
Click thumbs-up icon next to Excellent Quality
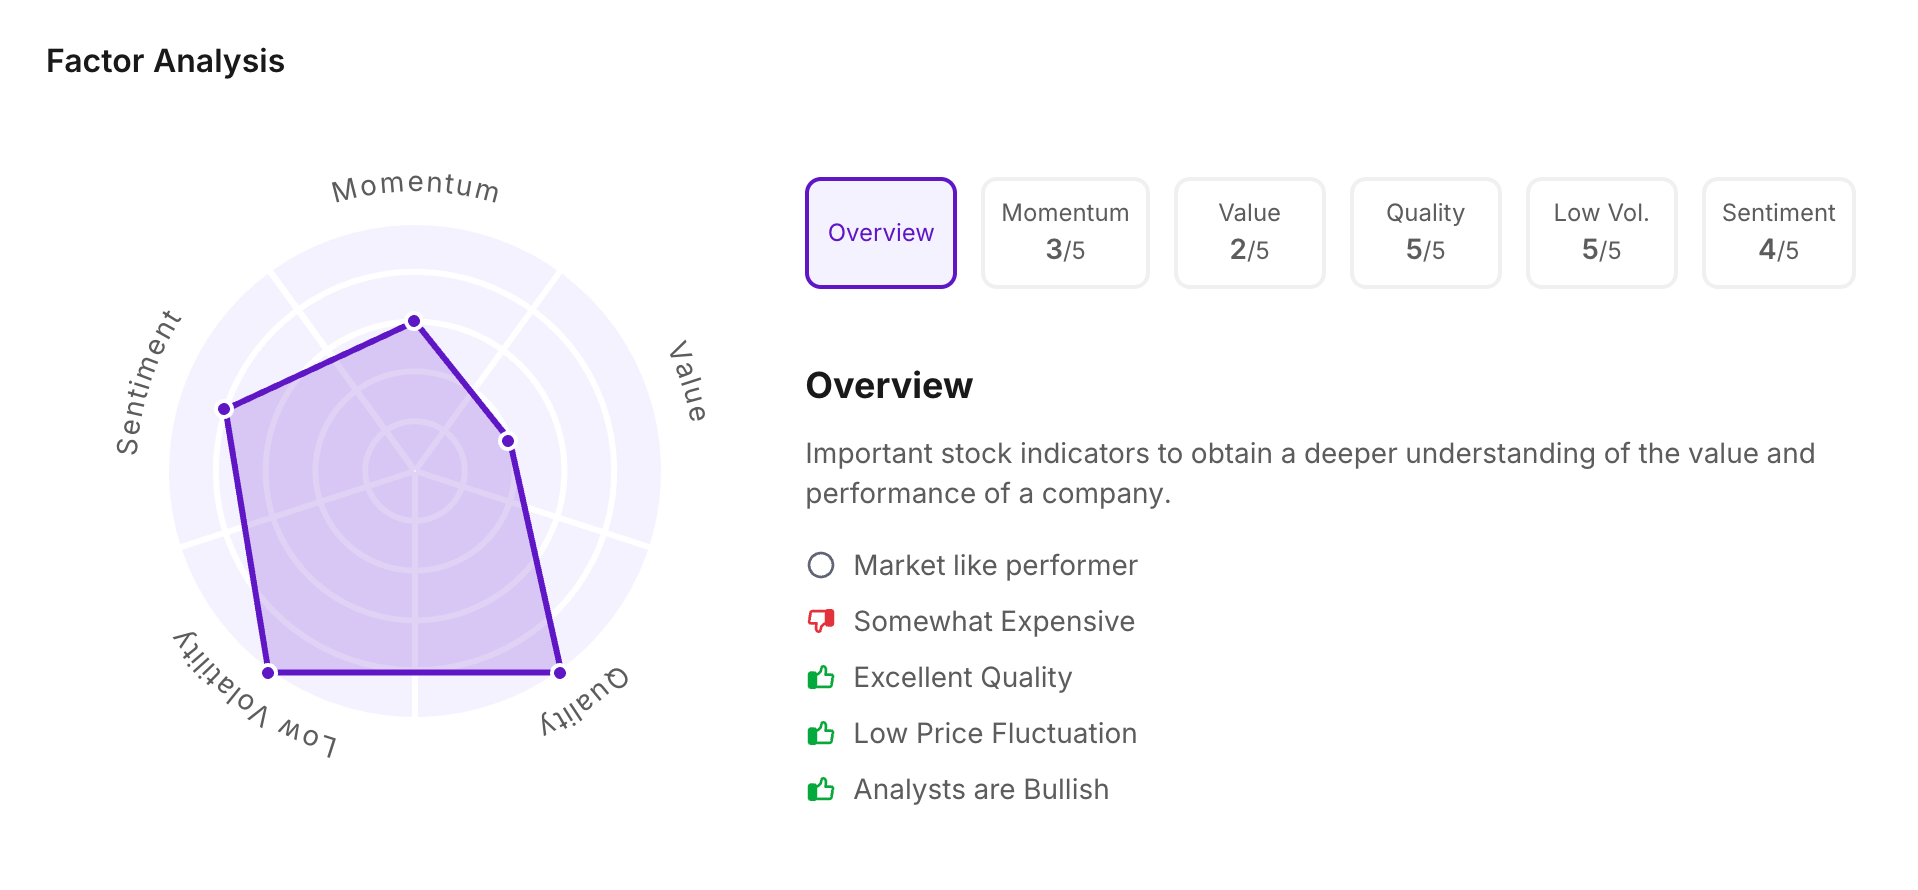(x=821, y=678)
